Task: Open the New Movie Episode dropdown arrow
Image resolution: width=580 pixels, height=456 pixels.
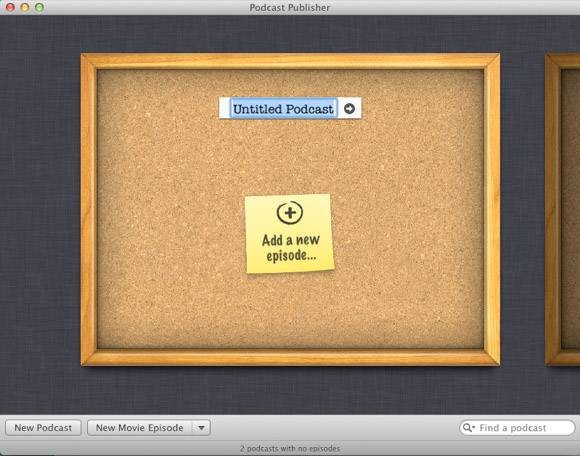Action: 201,428
